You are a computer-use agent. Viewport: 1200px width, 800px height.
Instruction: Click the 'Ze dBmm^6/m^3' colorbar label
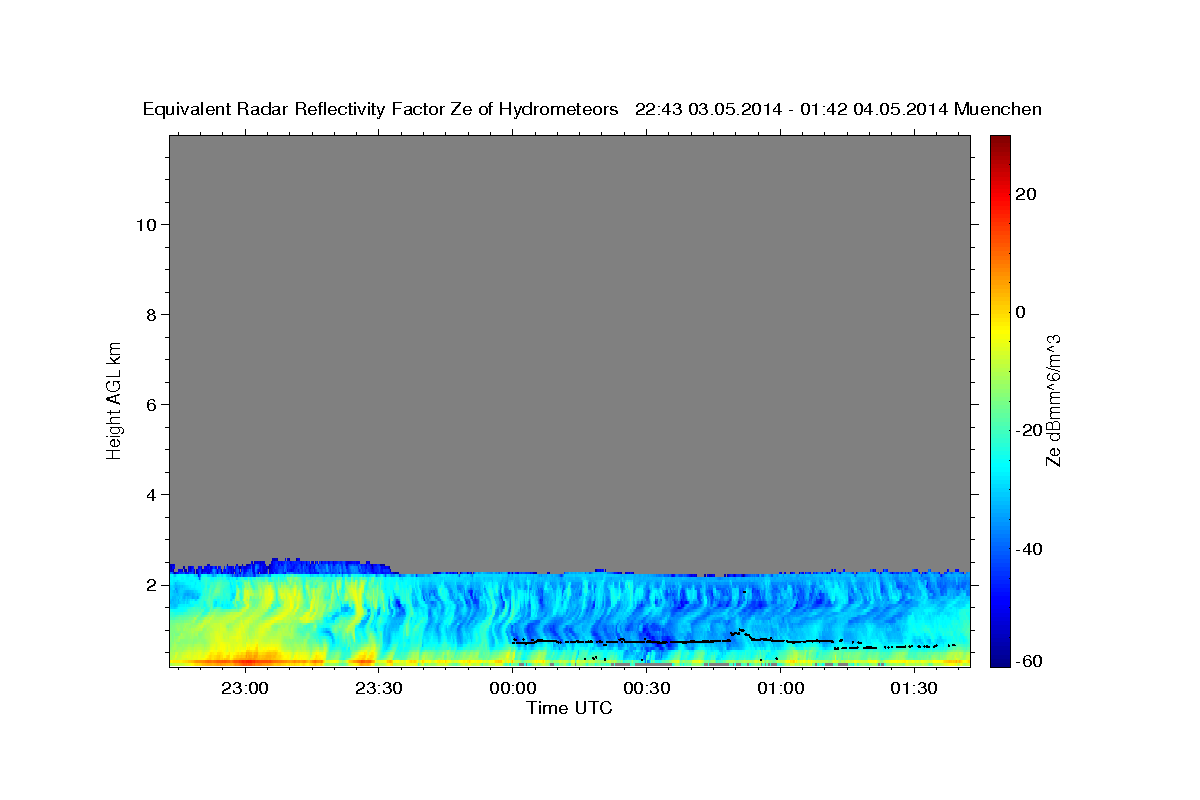(x=1053, y=400)
